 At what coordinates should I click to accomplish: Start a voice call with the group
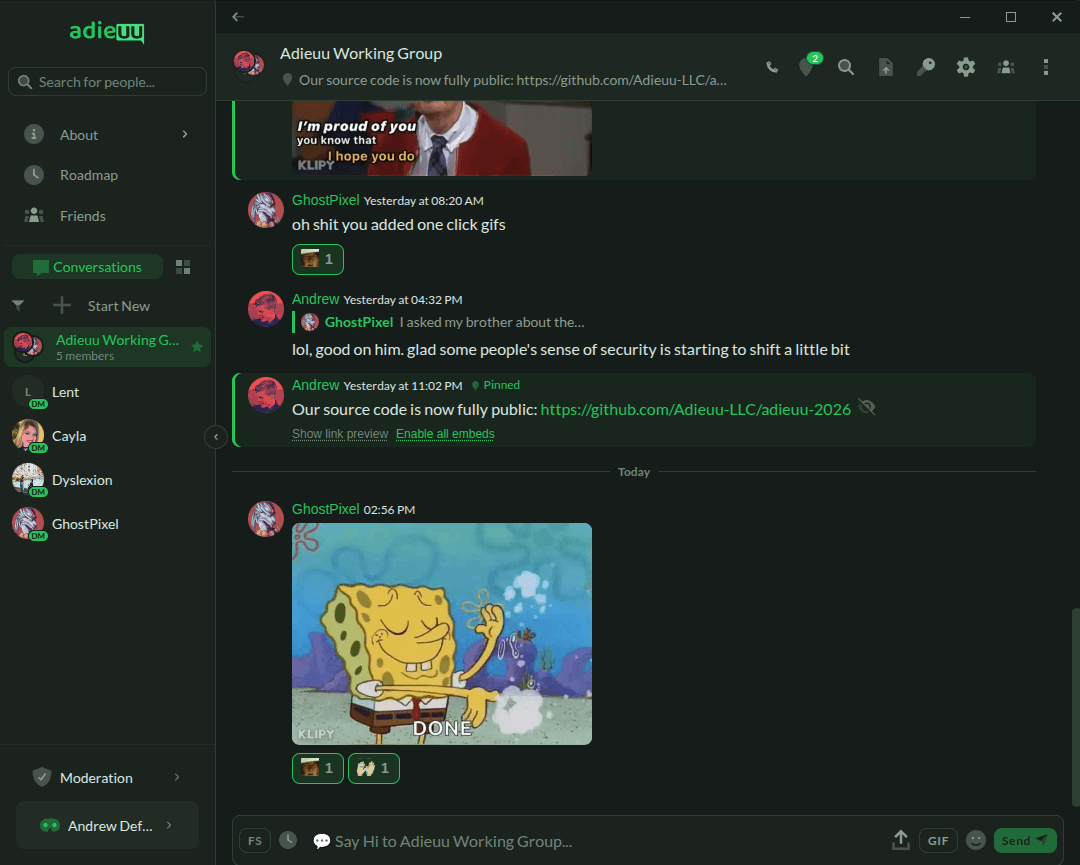tap(772, 67)
